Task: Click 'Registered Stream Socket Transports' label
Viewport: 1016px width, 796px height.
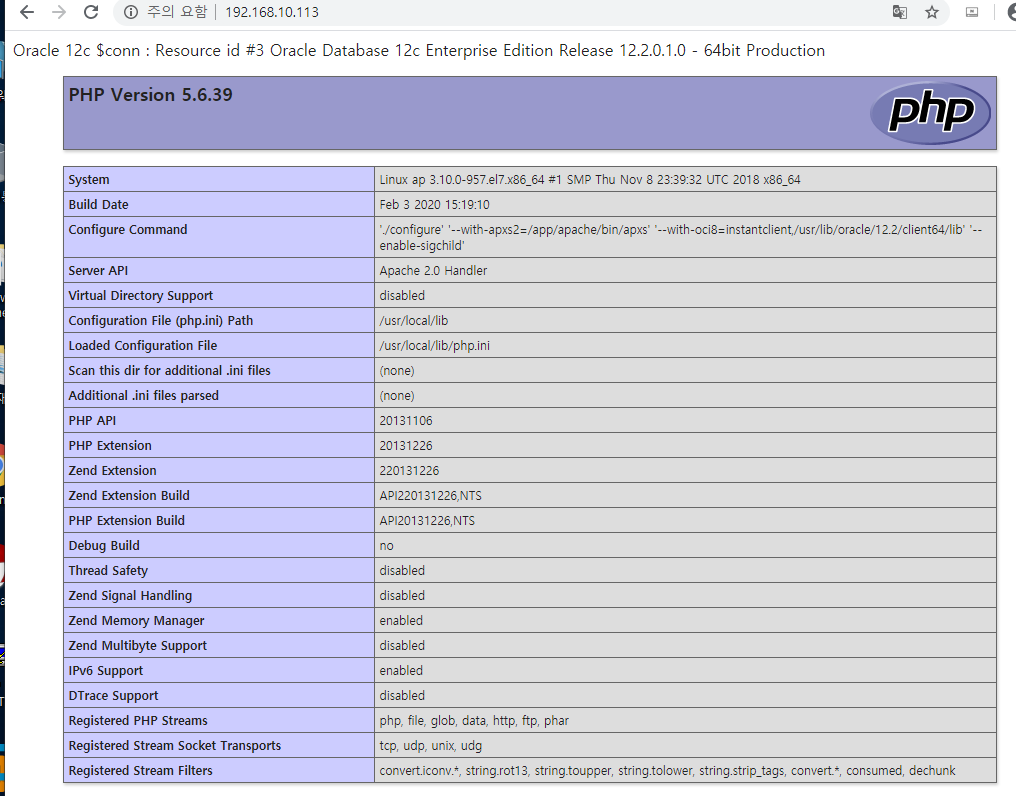Action: [175, 746]
